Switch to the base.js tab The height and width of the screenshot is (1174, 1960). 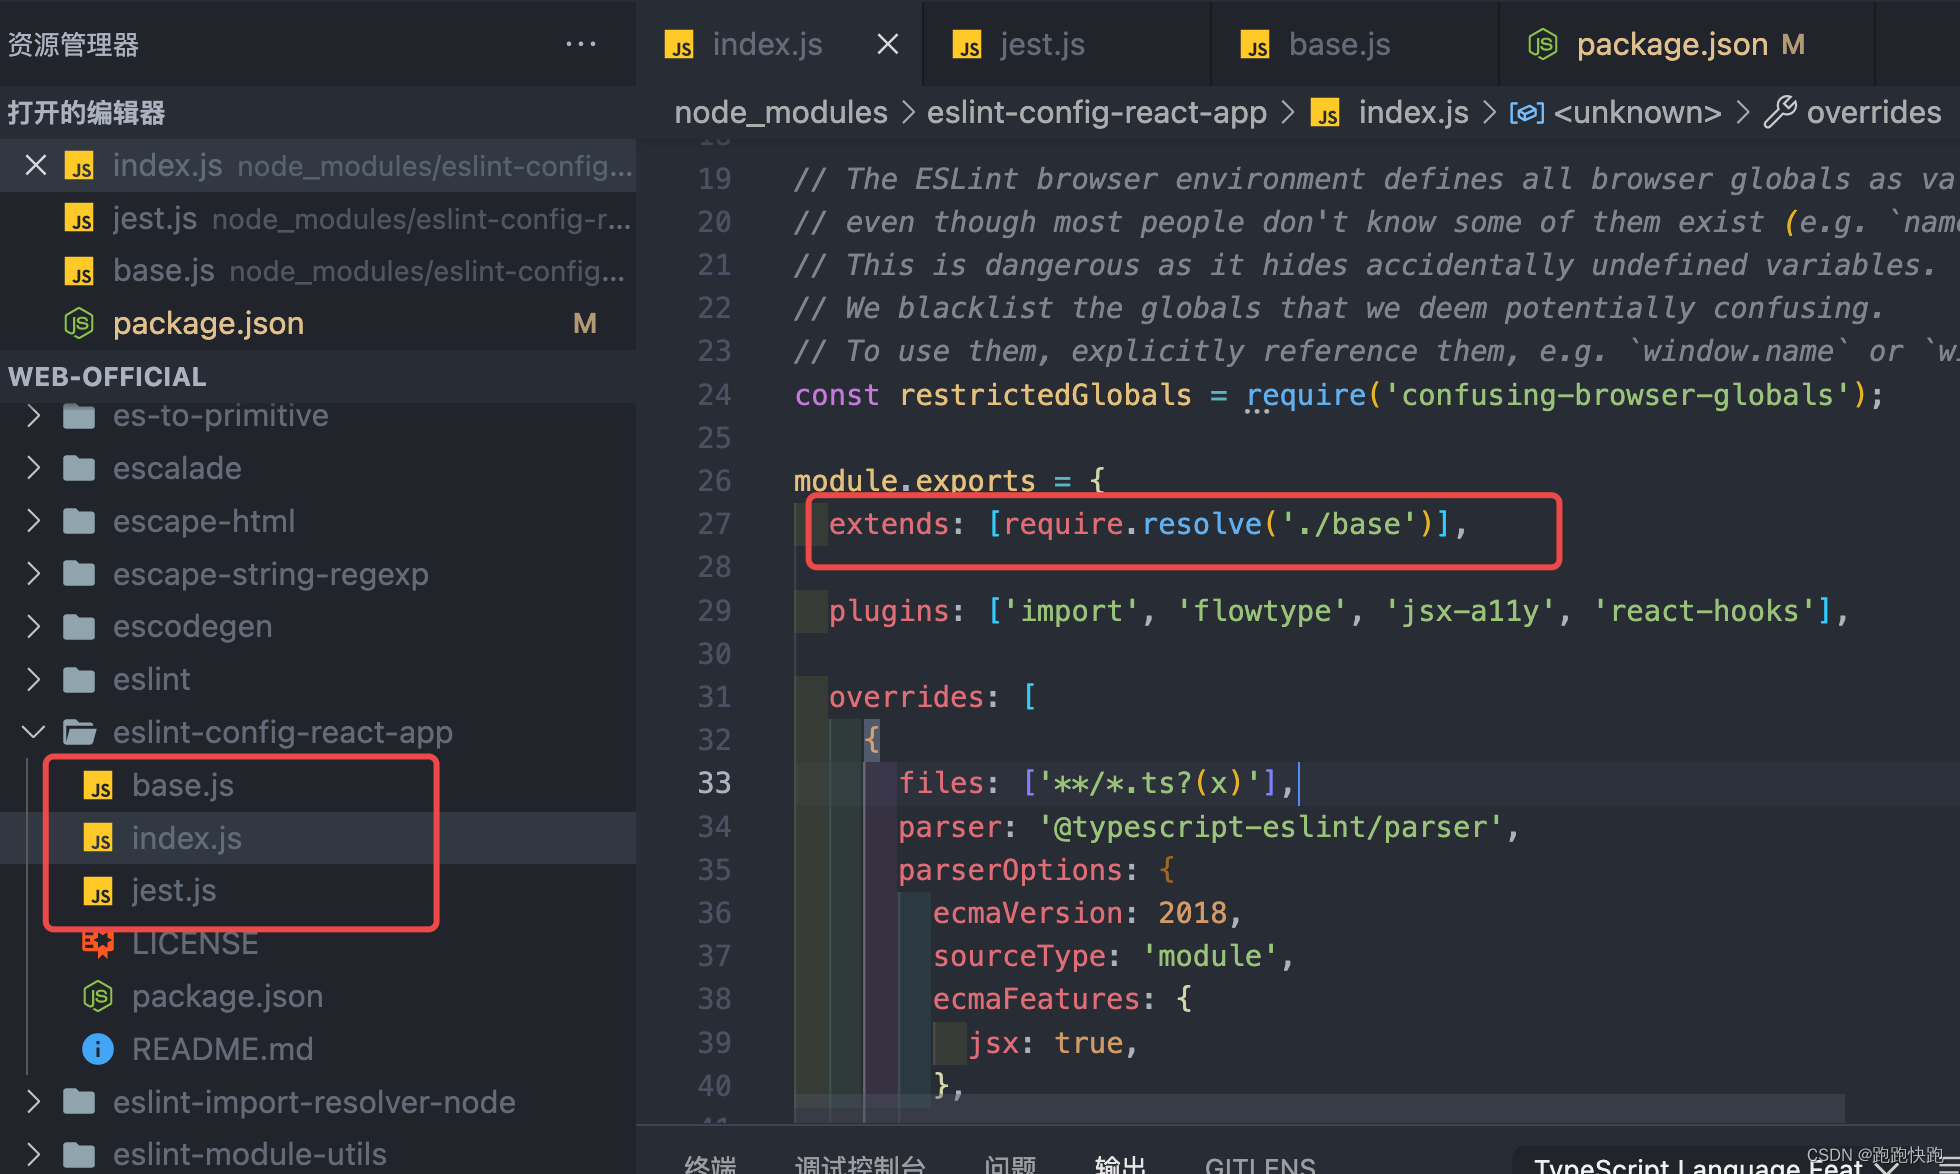1354,44
